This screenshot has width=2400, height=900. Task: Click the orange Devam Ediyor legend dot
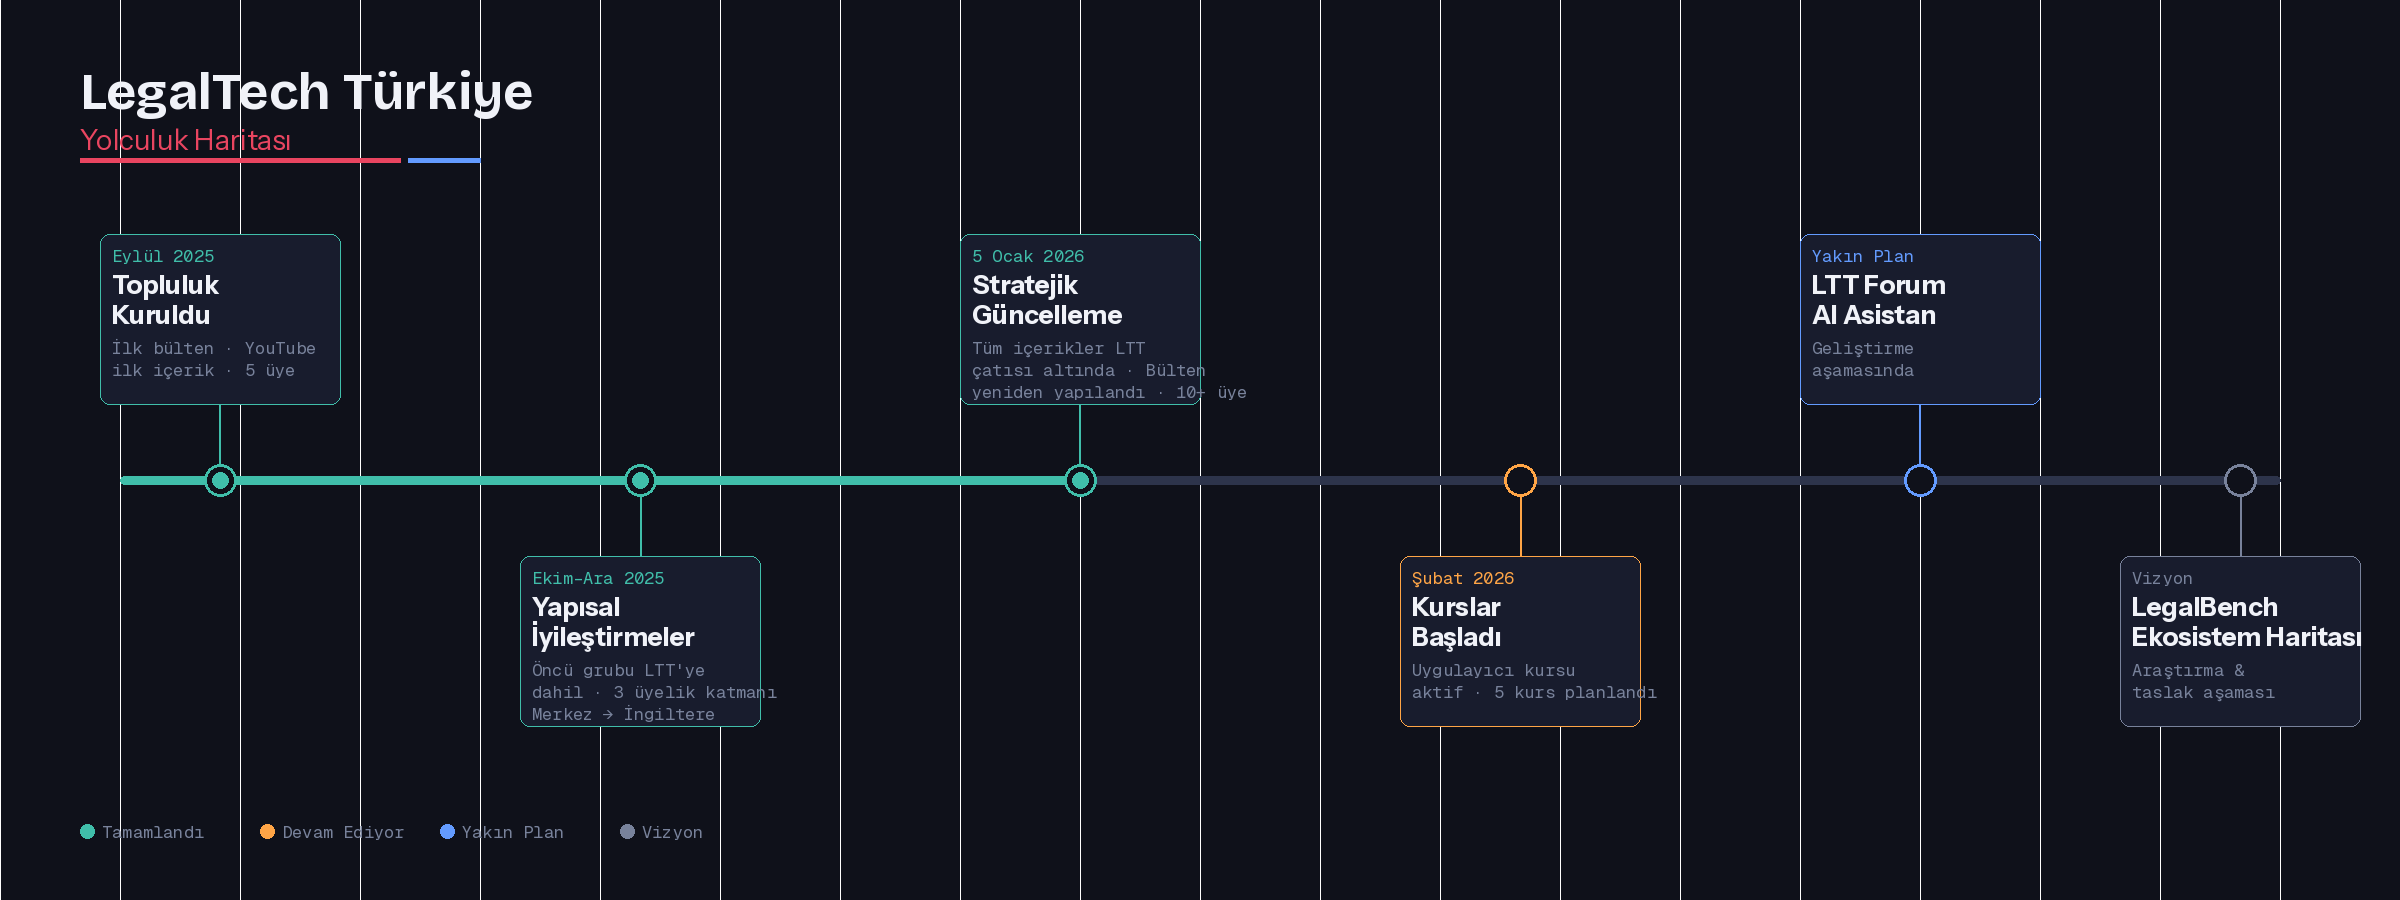(267, 832)
